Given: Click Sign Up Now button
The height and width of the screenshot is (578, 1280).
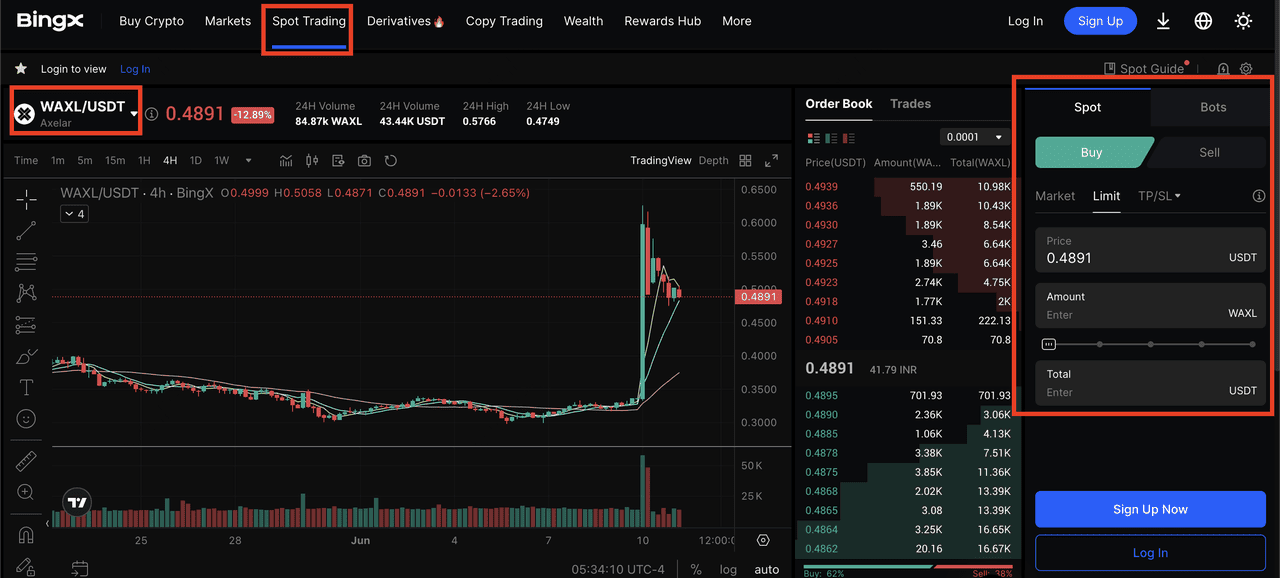Looking at the screenshot, I should (x=1150, y=509).
